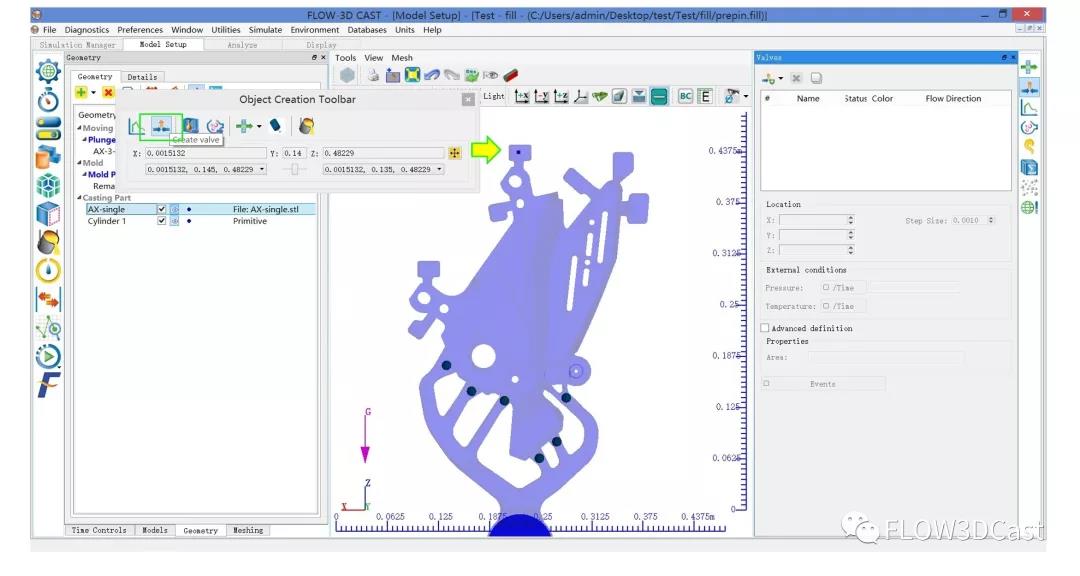The image size is (1080, 576).
Task: Click the BC boundary conditions icon
Action: (685, 96)
